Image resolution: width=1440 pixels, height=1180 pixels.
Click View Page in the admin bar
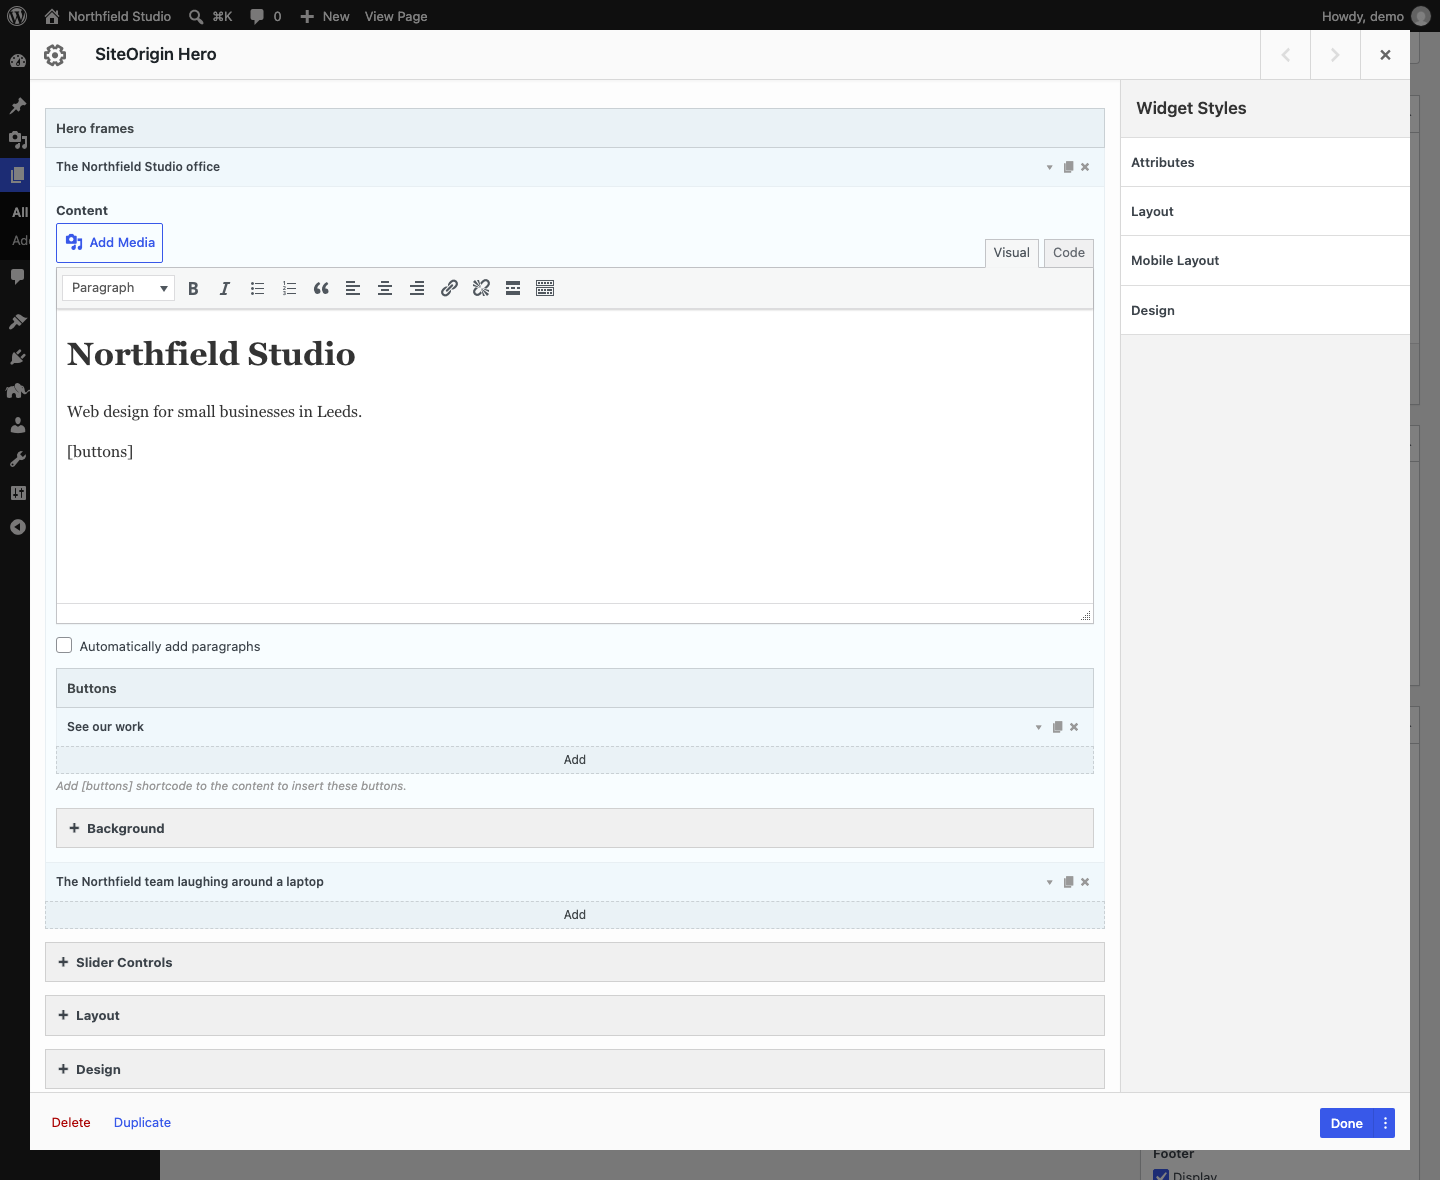coord(396,16)
